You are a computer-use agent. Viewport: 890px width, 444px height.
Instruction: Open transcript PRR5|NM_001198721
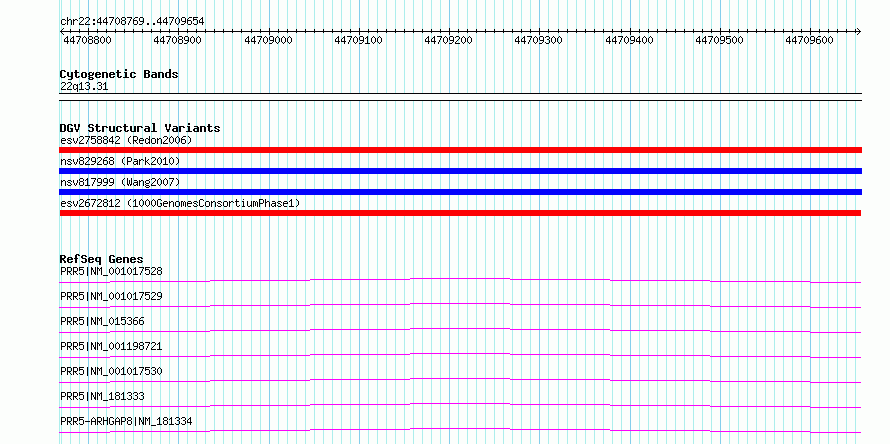pos(111,346)
